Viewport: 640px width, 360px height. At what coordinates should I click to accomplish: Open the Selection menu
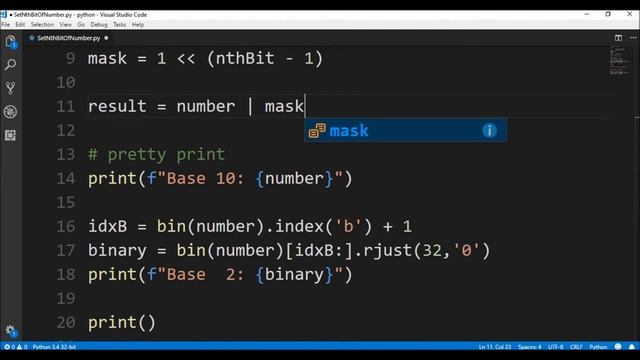tap(42, 24)
